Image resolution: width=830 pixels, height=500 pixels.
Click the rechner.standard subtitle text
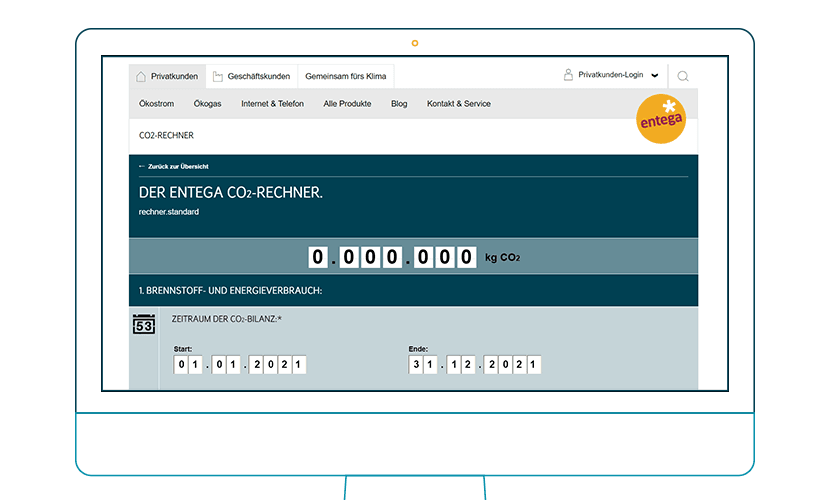pos(169,212)
